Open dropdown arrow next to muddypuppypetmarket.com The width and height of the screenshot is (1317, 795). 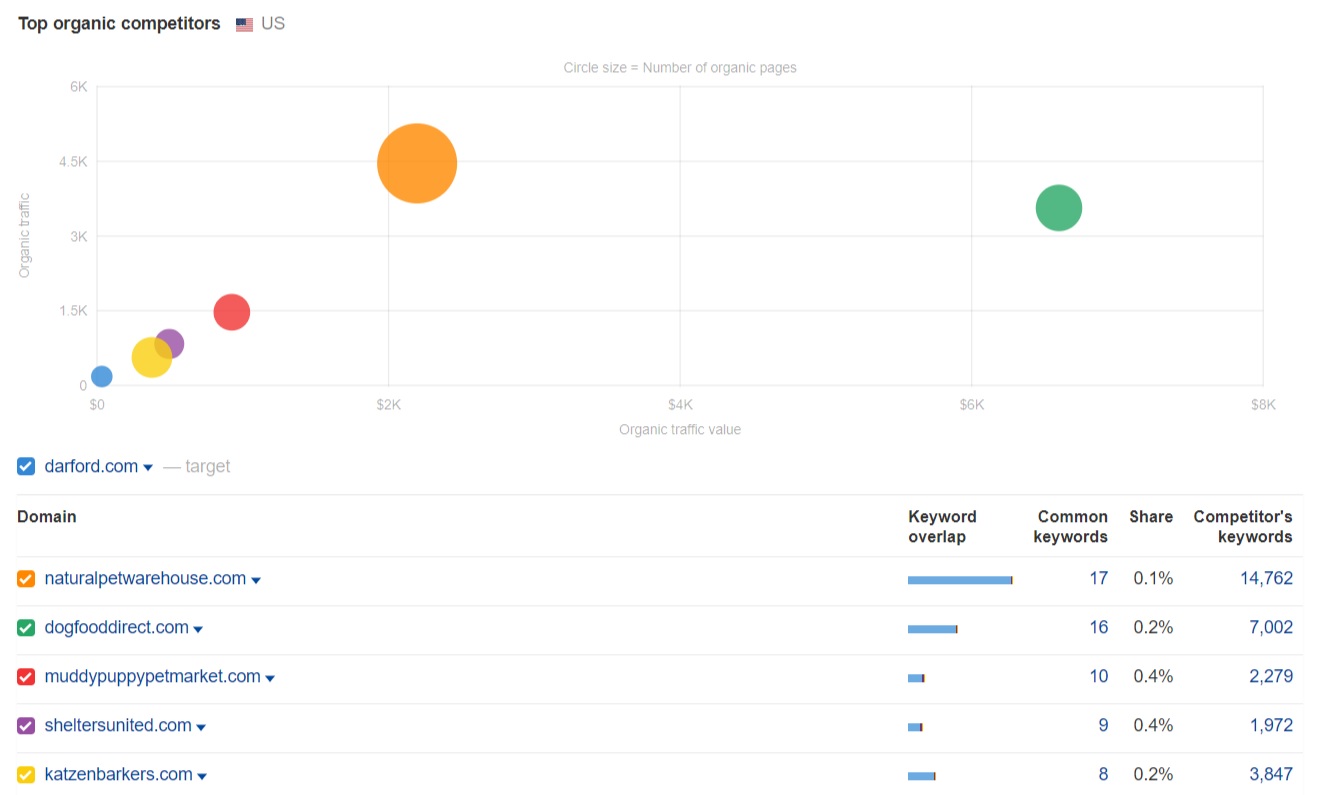[270, 678]
